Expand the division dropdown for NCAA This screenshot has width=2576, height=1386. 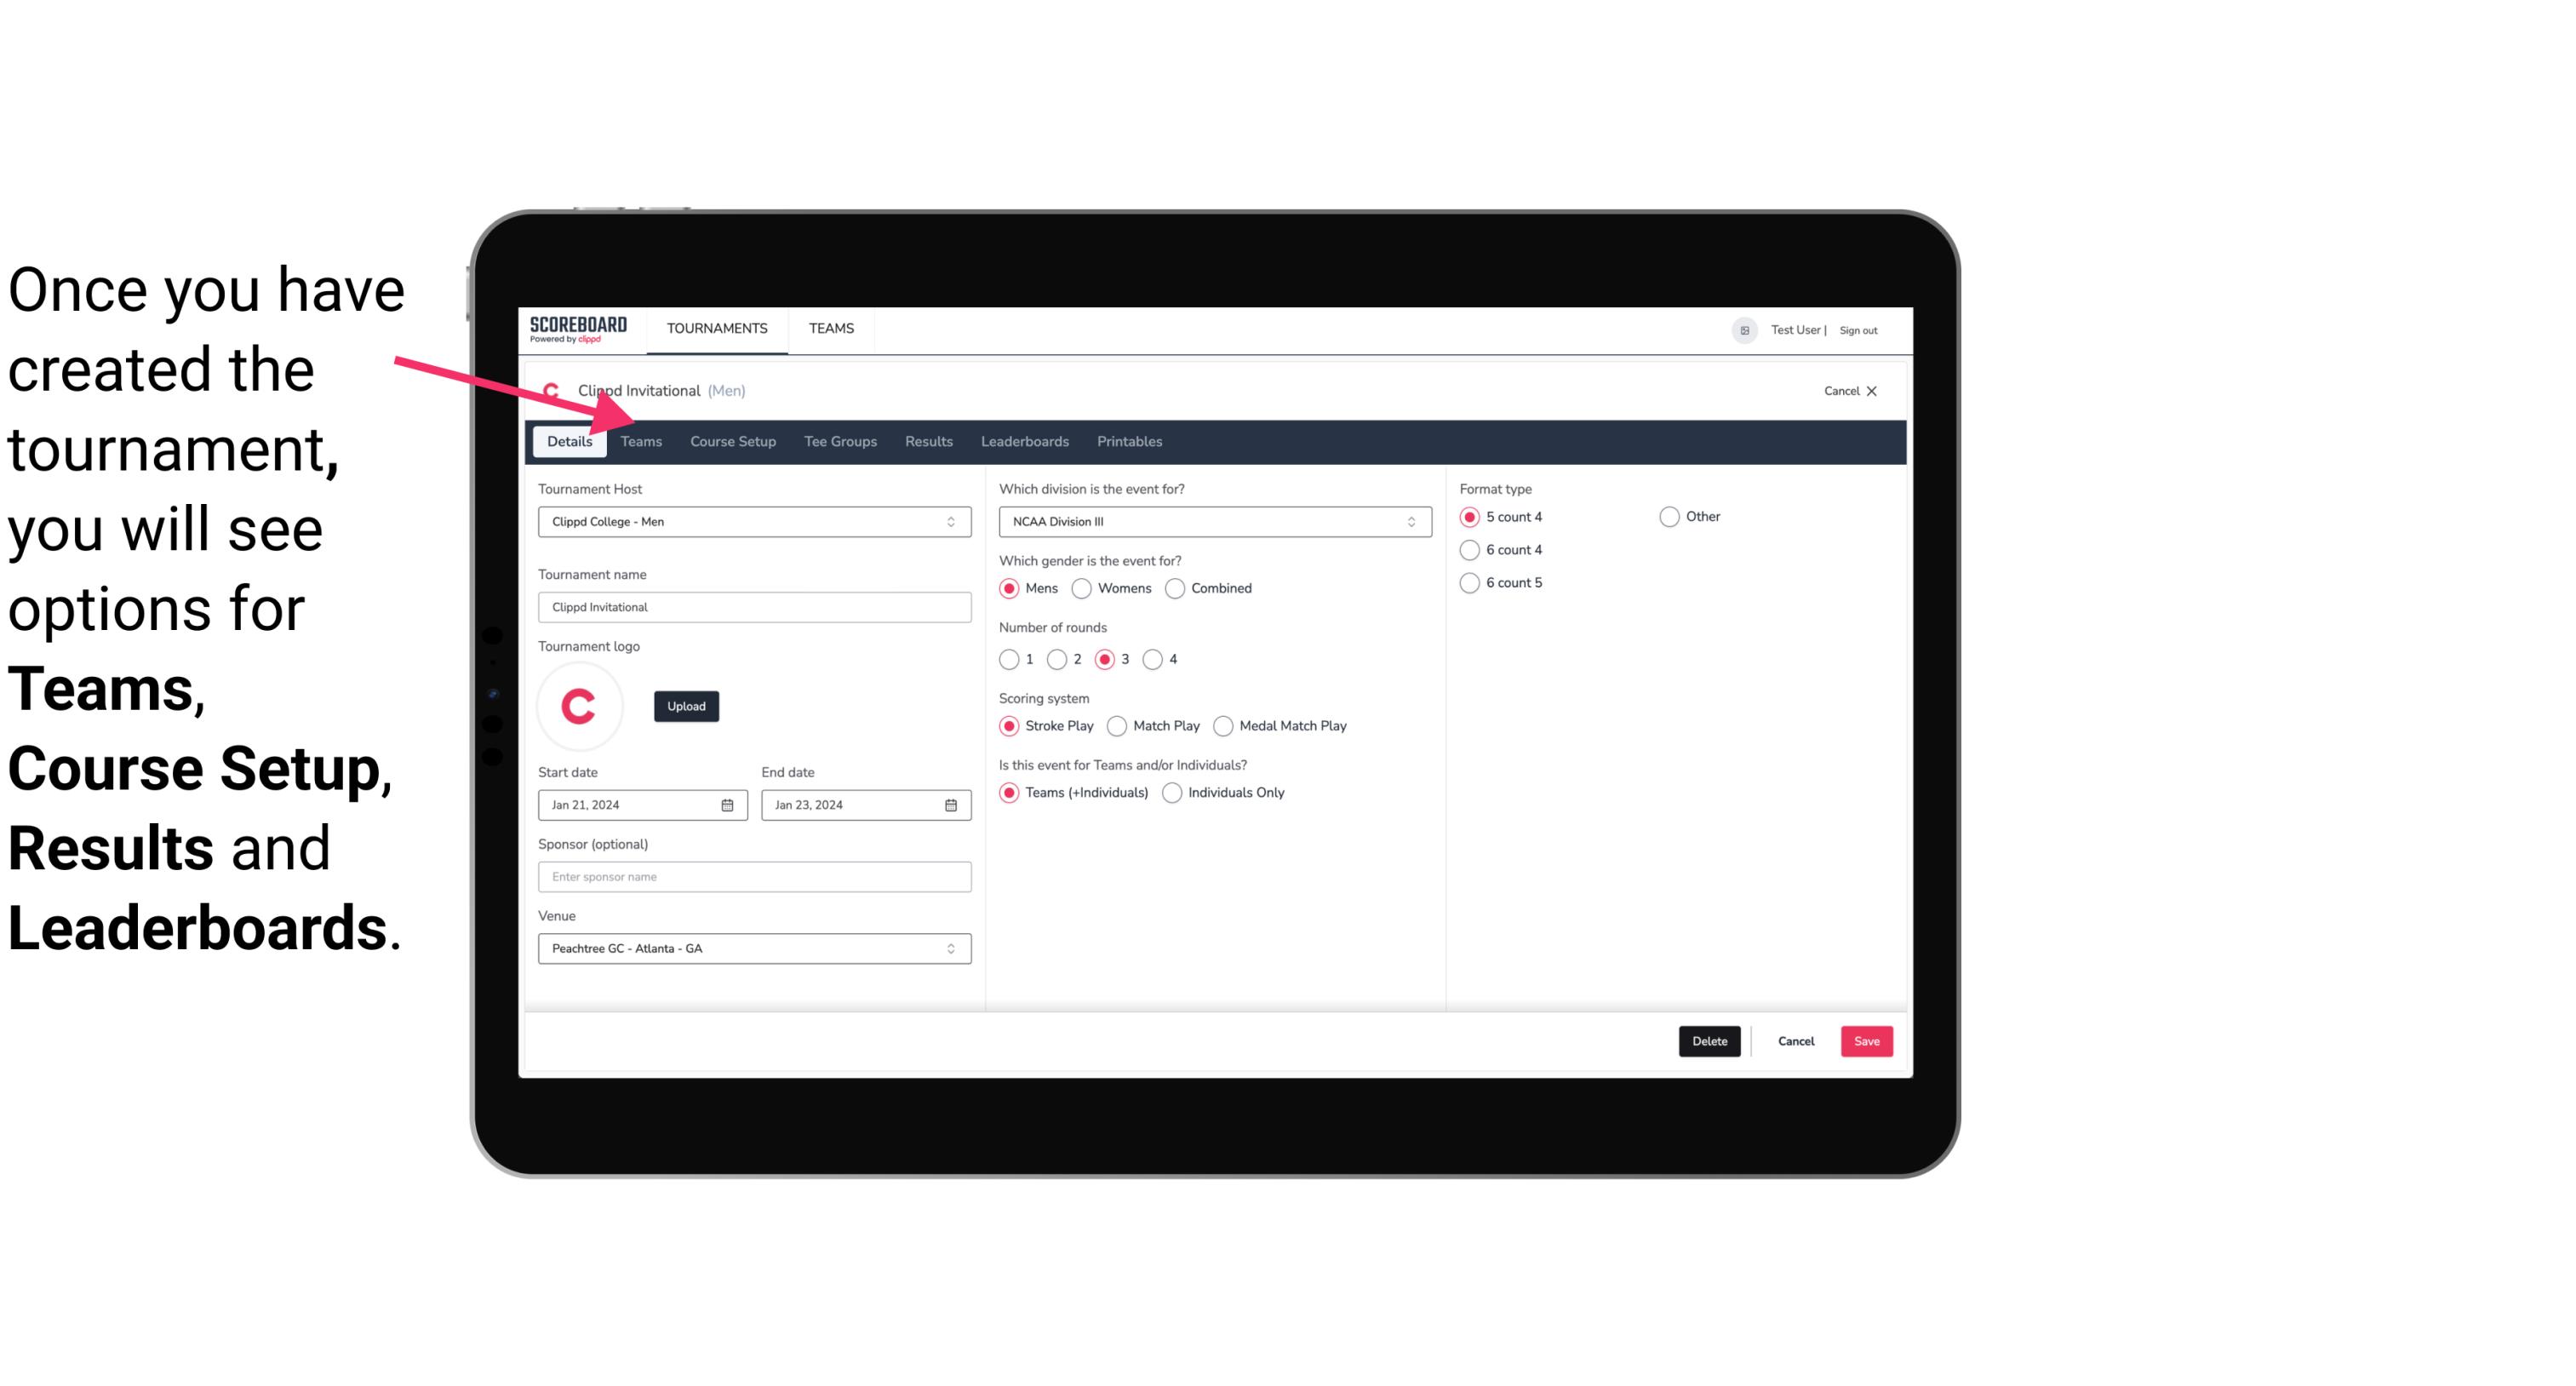[1405, 521]
